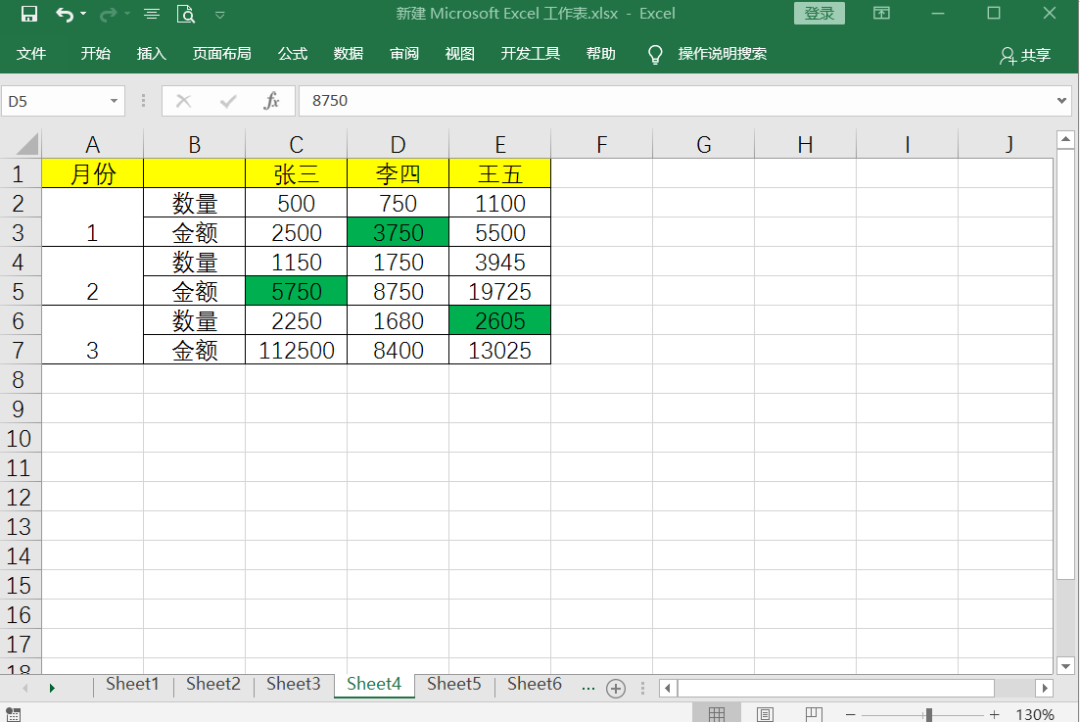Screen dimensions: 1080x722
Task: Select the 李四 header cell
Action: 398,174
